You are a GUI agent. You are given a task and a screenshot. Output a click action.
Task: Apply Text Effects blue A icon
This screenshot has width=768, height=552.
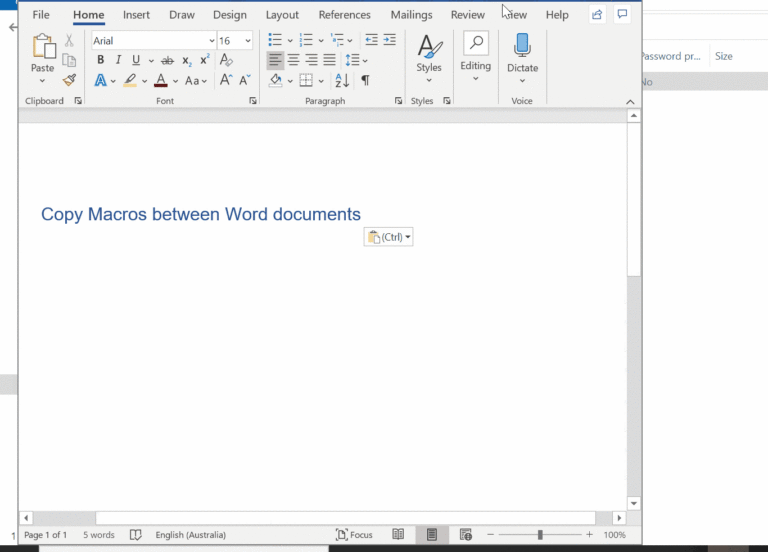tap(100, 80)
